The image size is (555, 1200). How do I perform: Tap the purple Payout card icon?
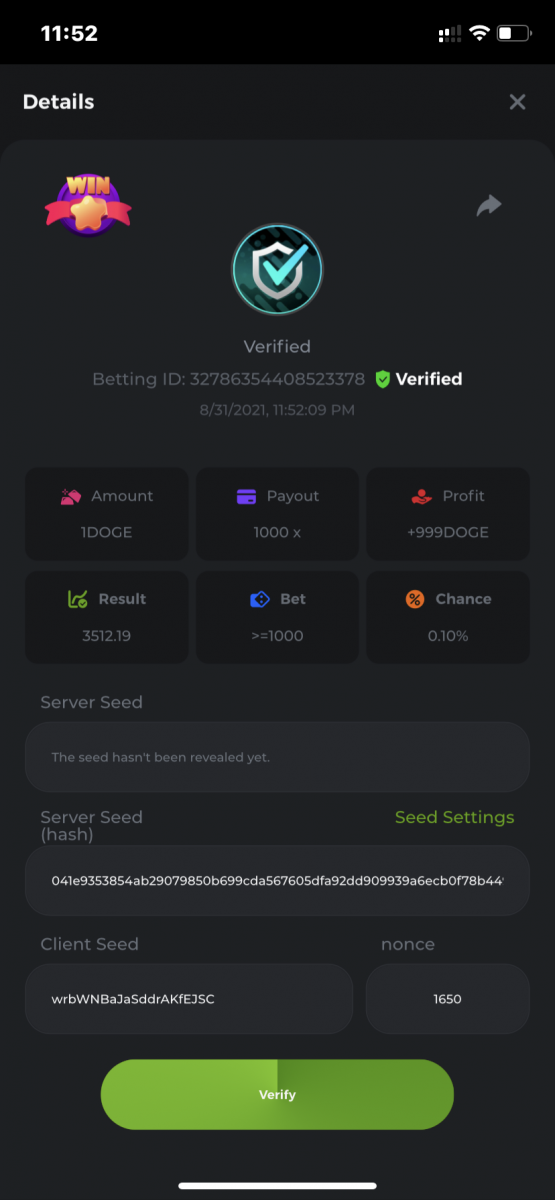tap(246, 496)
